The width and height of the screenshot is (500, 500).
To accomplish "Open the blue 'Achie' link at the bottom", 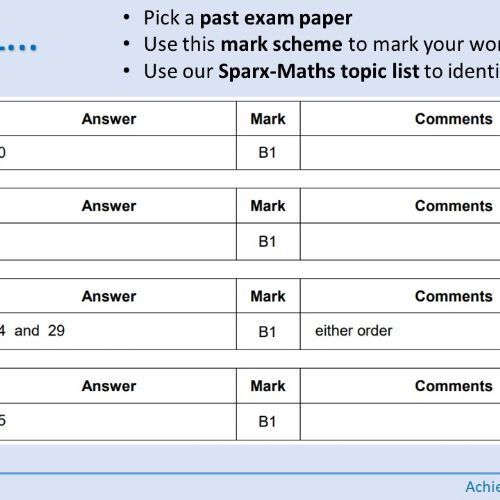I will click(x=483, y=487).
